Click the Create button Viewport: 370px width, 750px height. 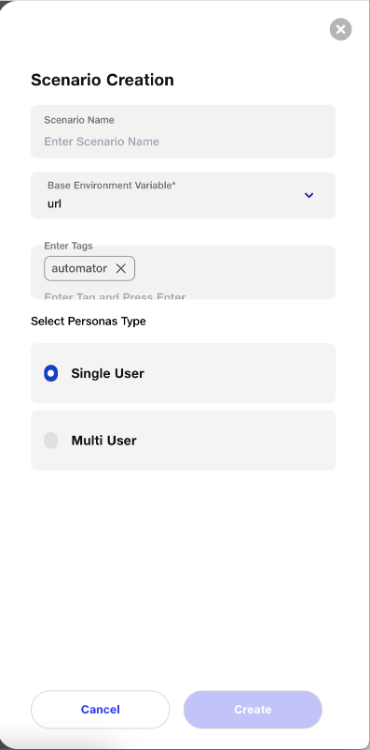point(252,709)
